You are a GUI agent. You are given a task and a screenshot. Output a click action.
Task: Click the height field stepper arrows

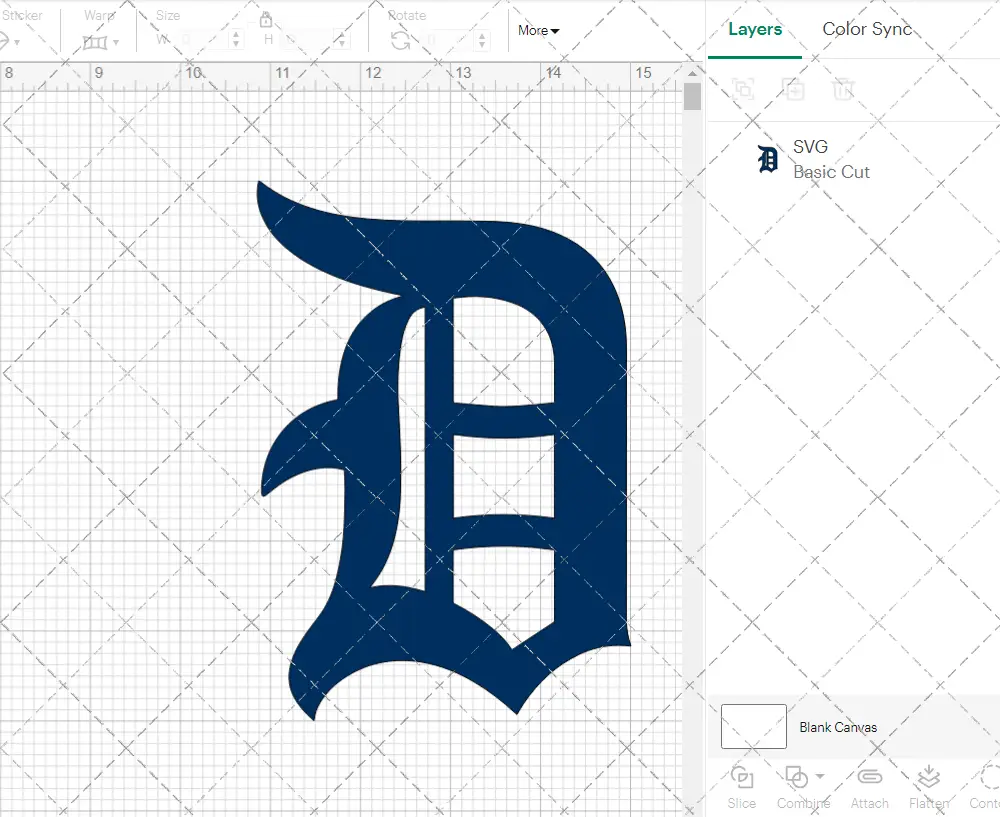tap(342, 40)
